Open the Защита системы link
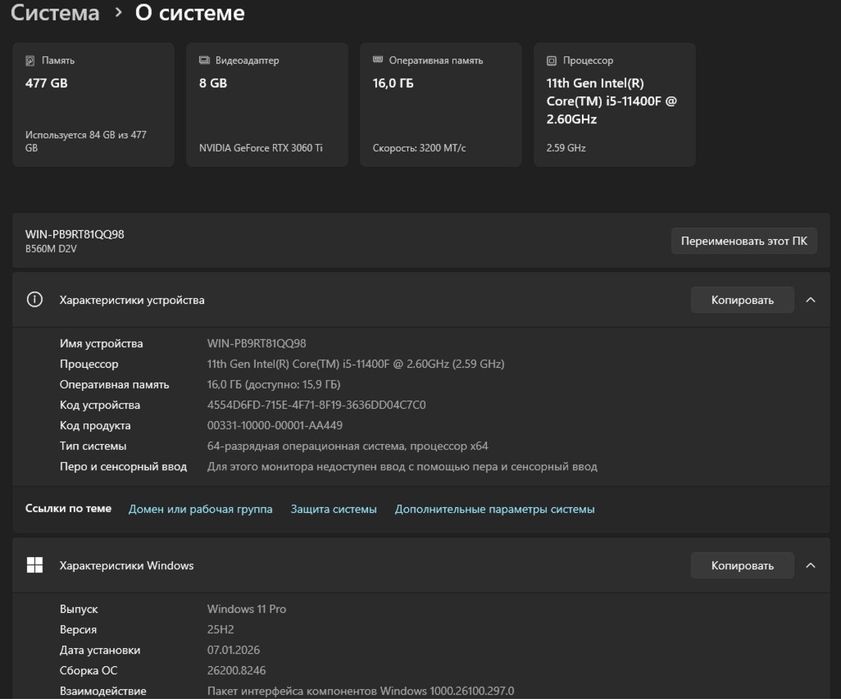The width and height of the screenshot is (841, 699). [x=334, y=509]
